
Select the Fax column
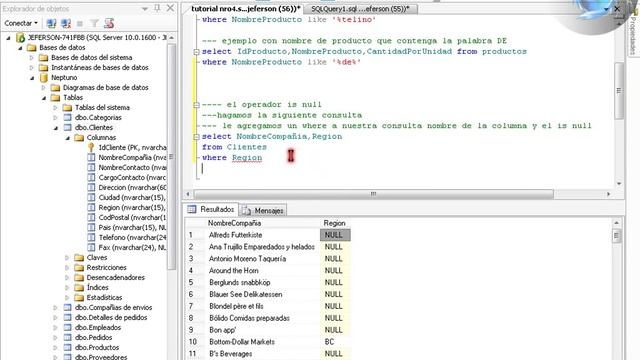pyautogui.click(x=132, y=247)
